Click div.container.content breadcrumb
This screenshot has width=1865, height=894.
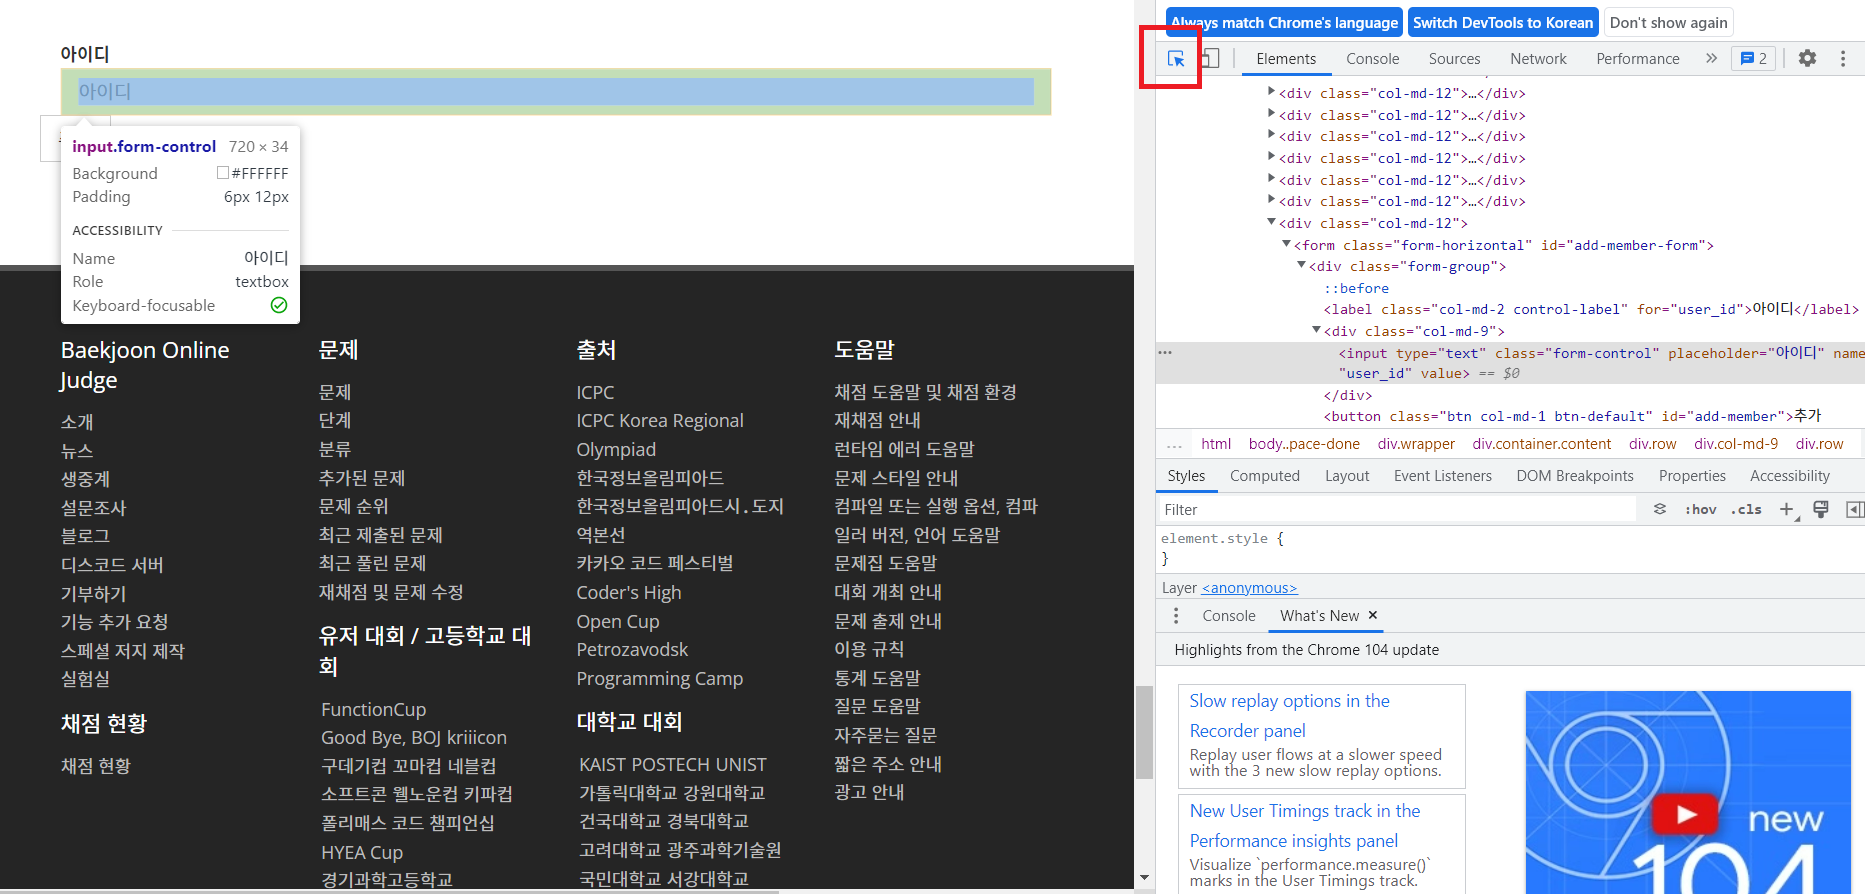tap(1541, 444)
